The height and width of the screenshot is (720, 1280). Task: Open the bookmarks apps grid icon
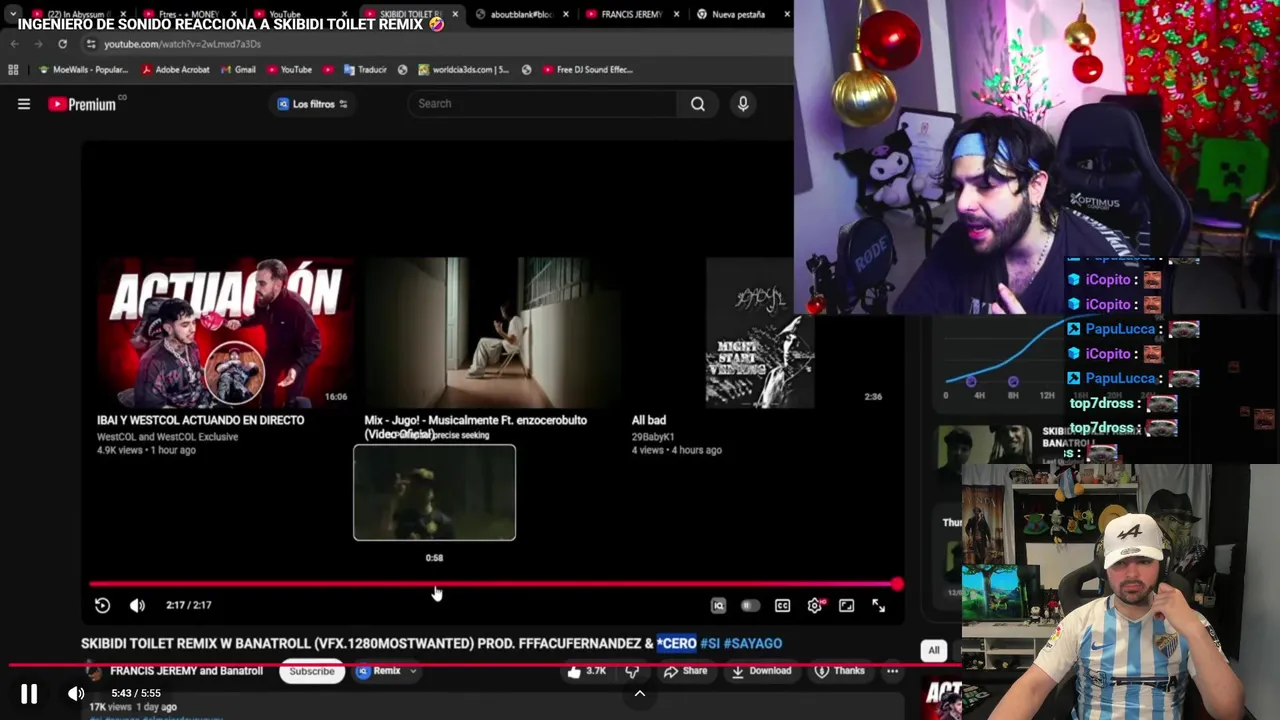[x=13, y=70]
